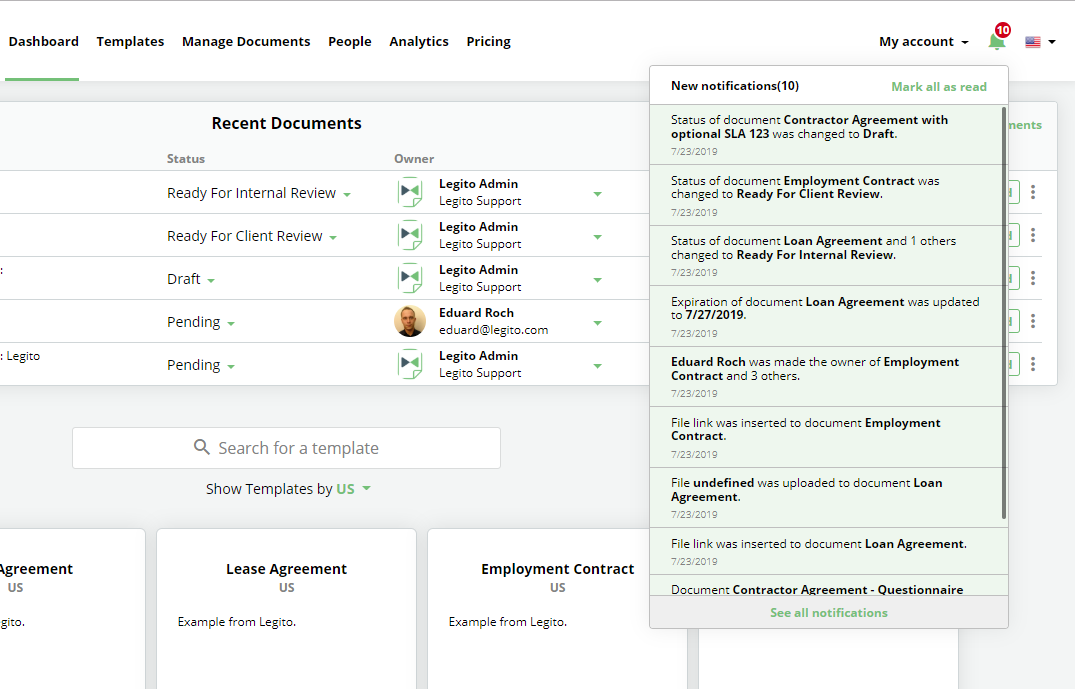The height and width of the screenshot is (689, 1075).
Task: Click the eduard@legito.com email text
Action: [494, 330]
